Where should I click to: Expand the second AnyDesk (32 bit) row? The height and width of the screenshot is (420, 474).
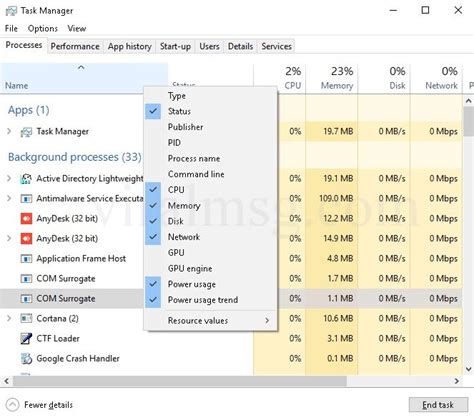click(9, 239)
